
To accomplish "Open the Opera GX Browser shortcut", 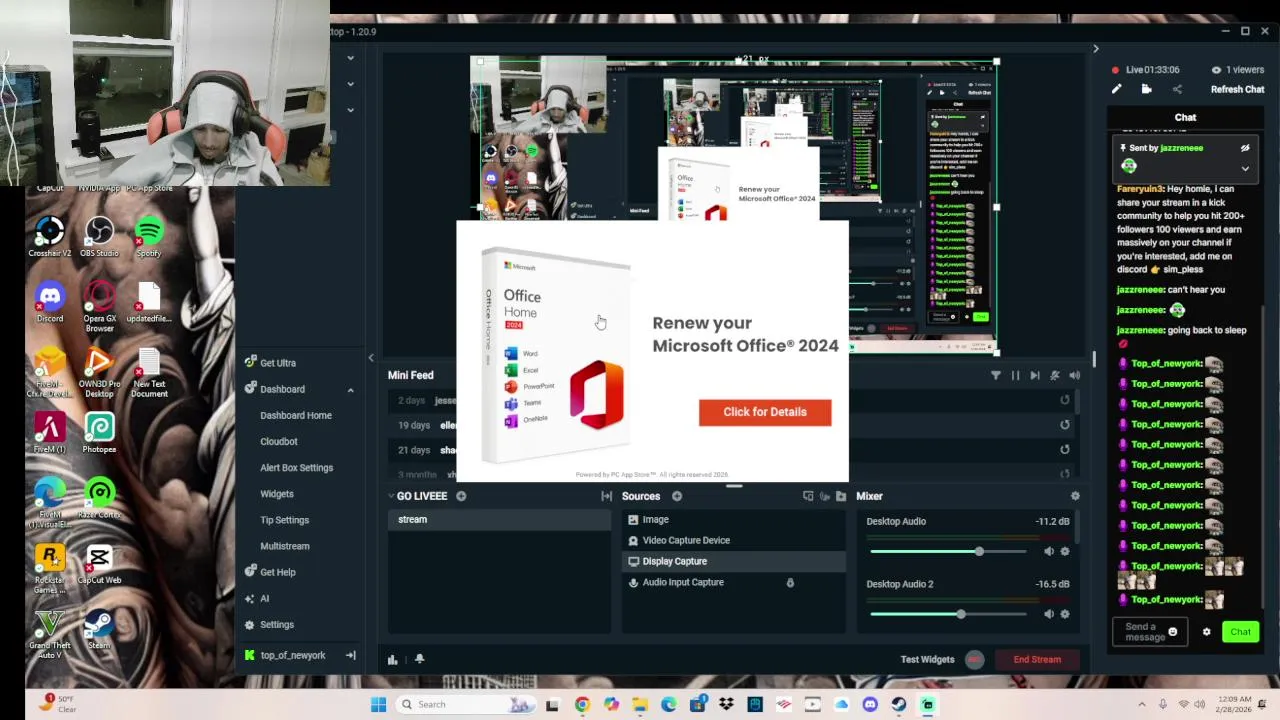I will tap(99, 307).
